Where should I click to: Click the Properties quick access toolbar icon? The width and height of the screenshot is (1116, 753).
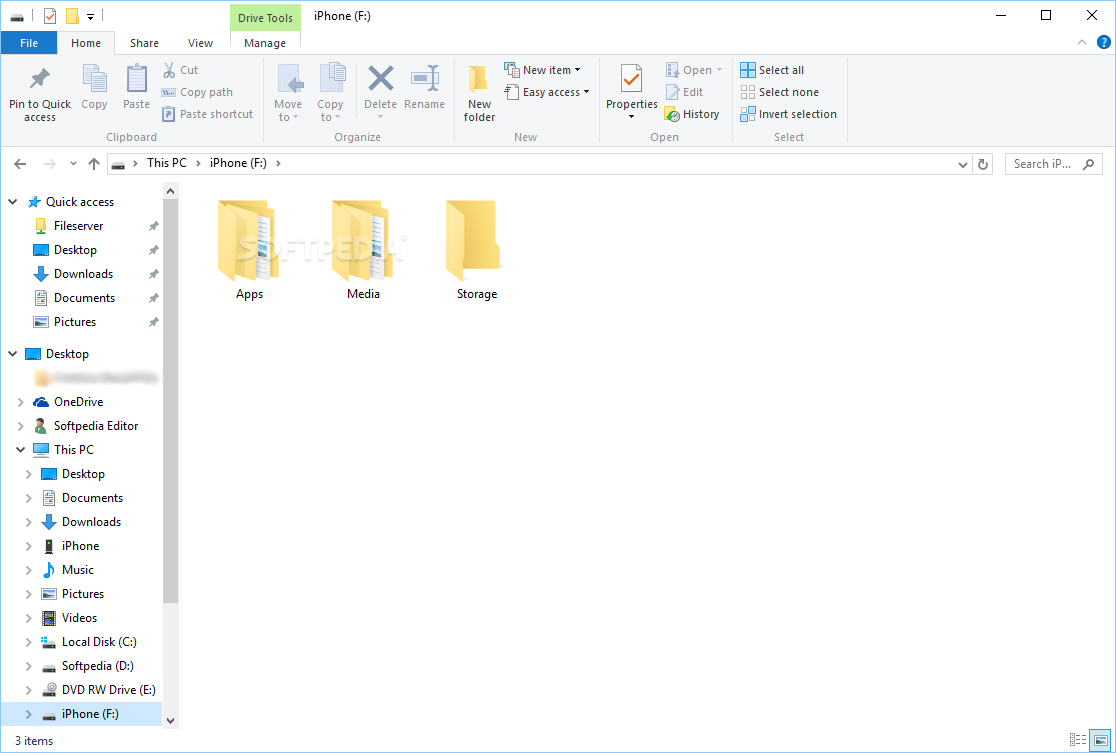click(50, 16)
